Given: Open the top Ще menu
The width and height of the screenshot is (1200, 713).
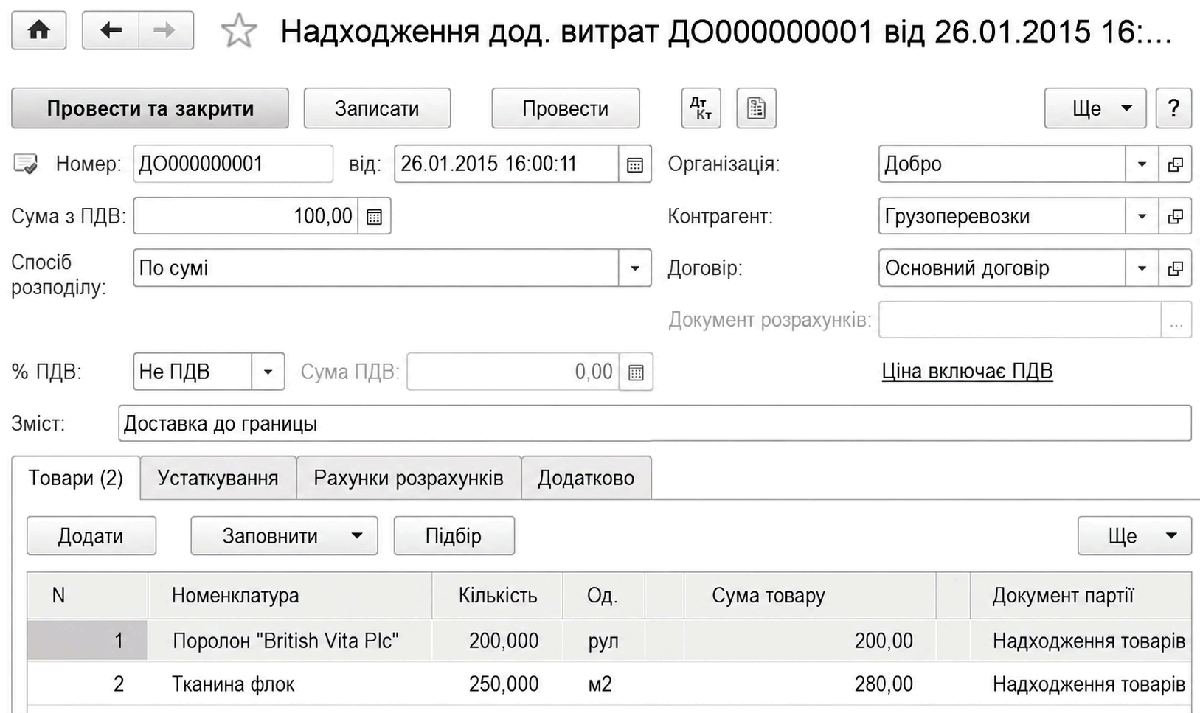Looking at the screenshot, I should 1095,109.
